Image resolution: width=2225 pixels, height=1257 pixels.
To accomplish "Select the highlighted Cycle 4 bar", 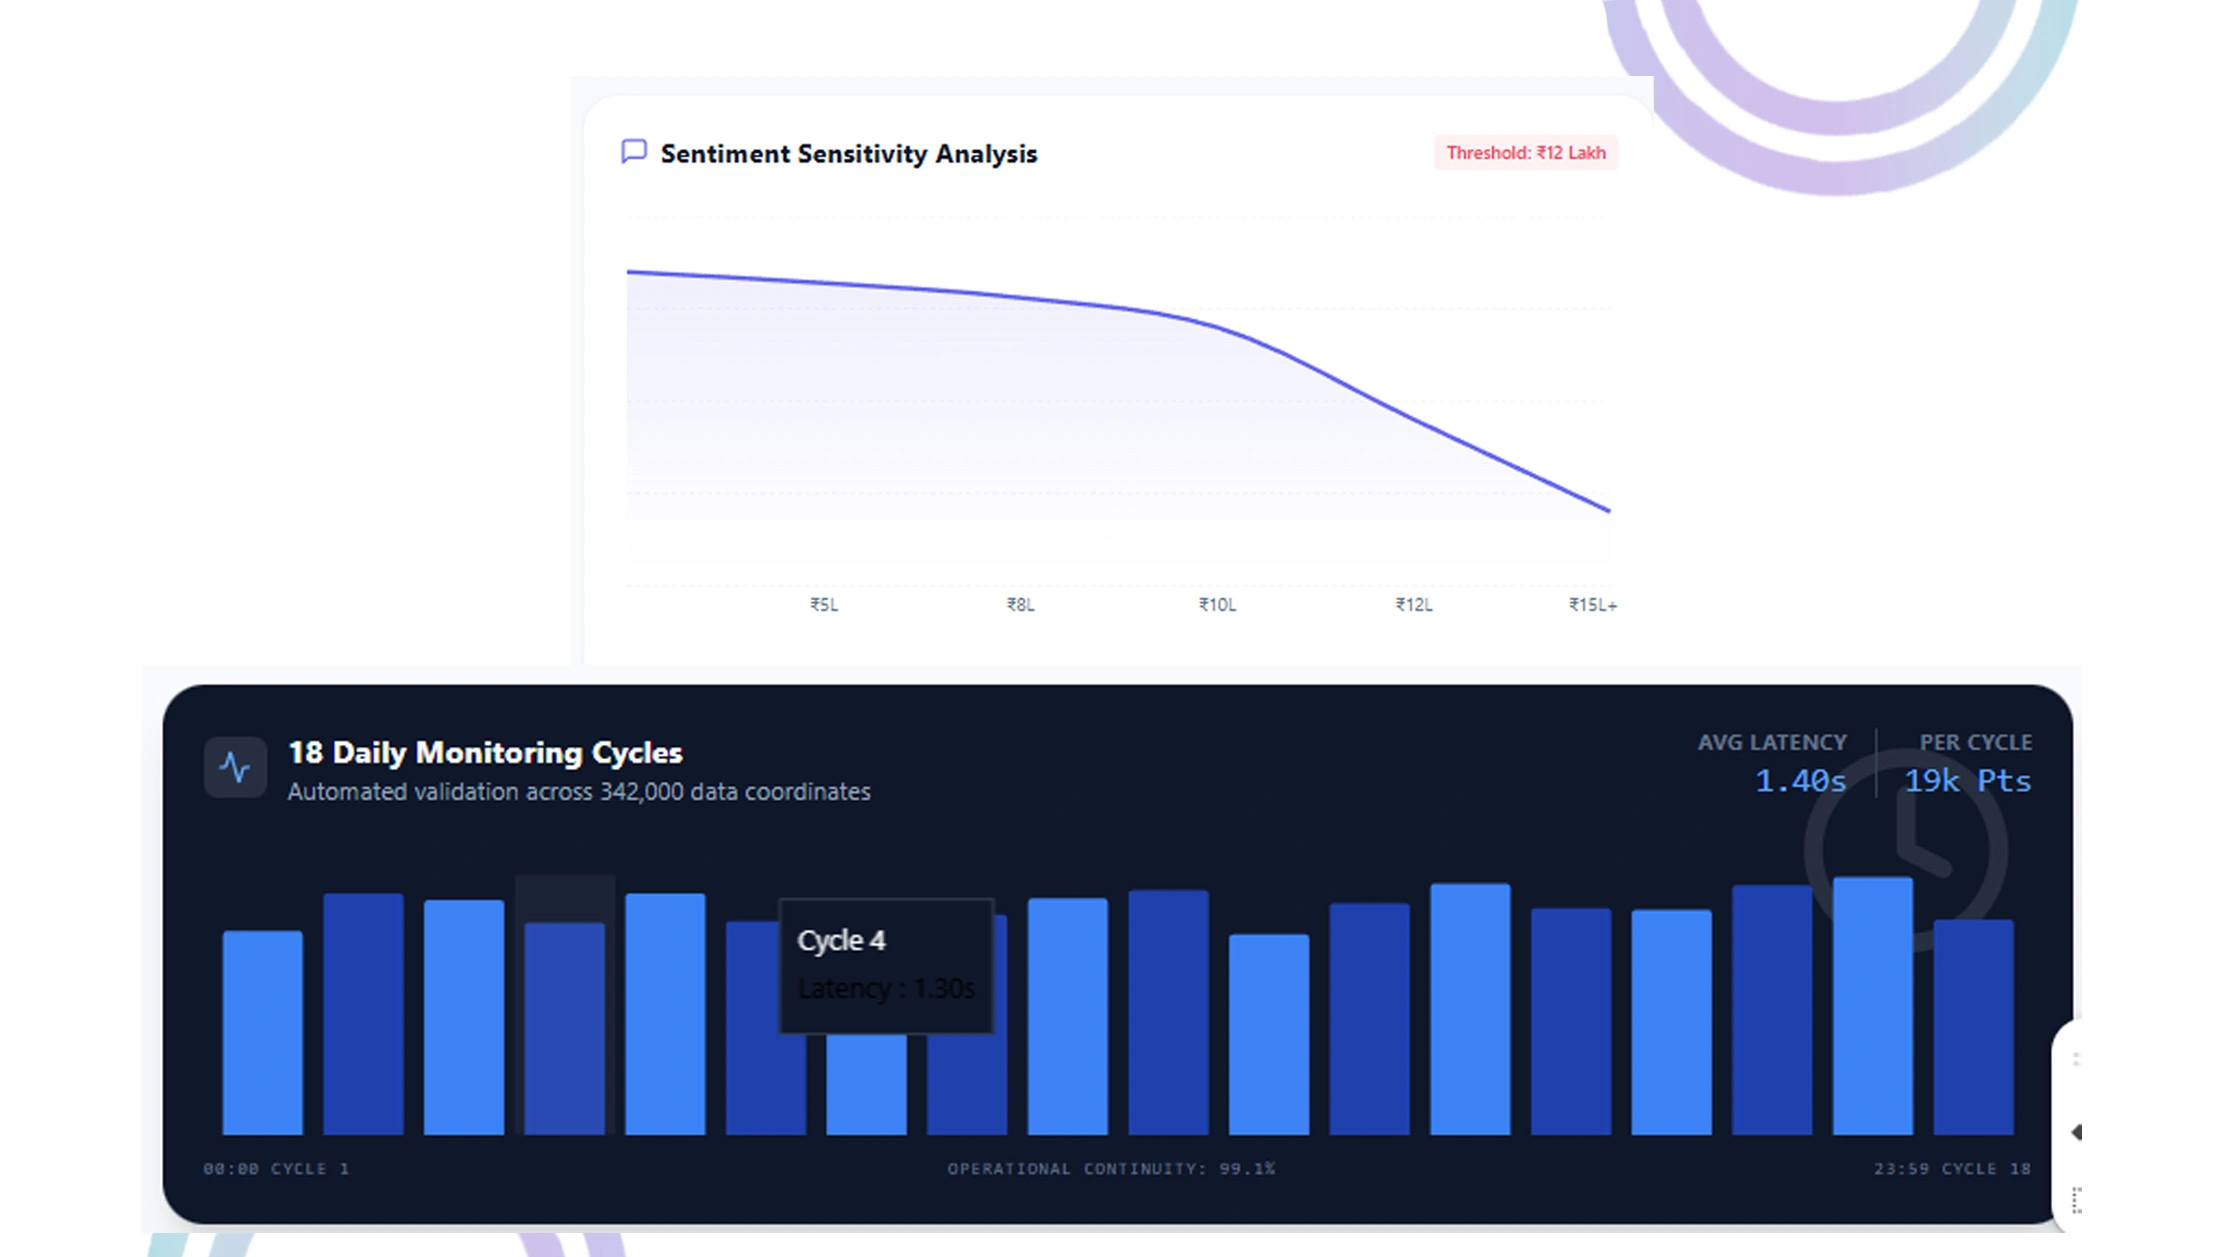I will (564, 1028).
